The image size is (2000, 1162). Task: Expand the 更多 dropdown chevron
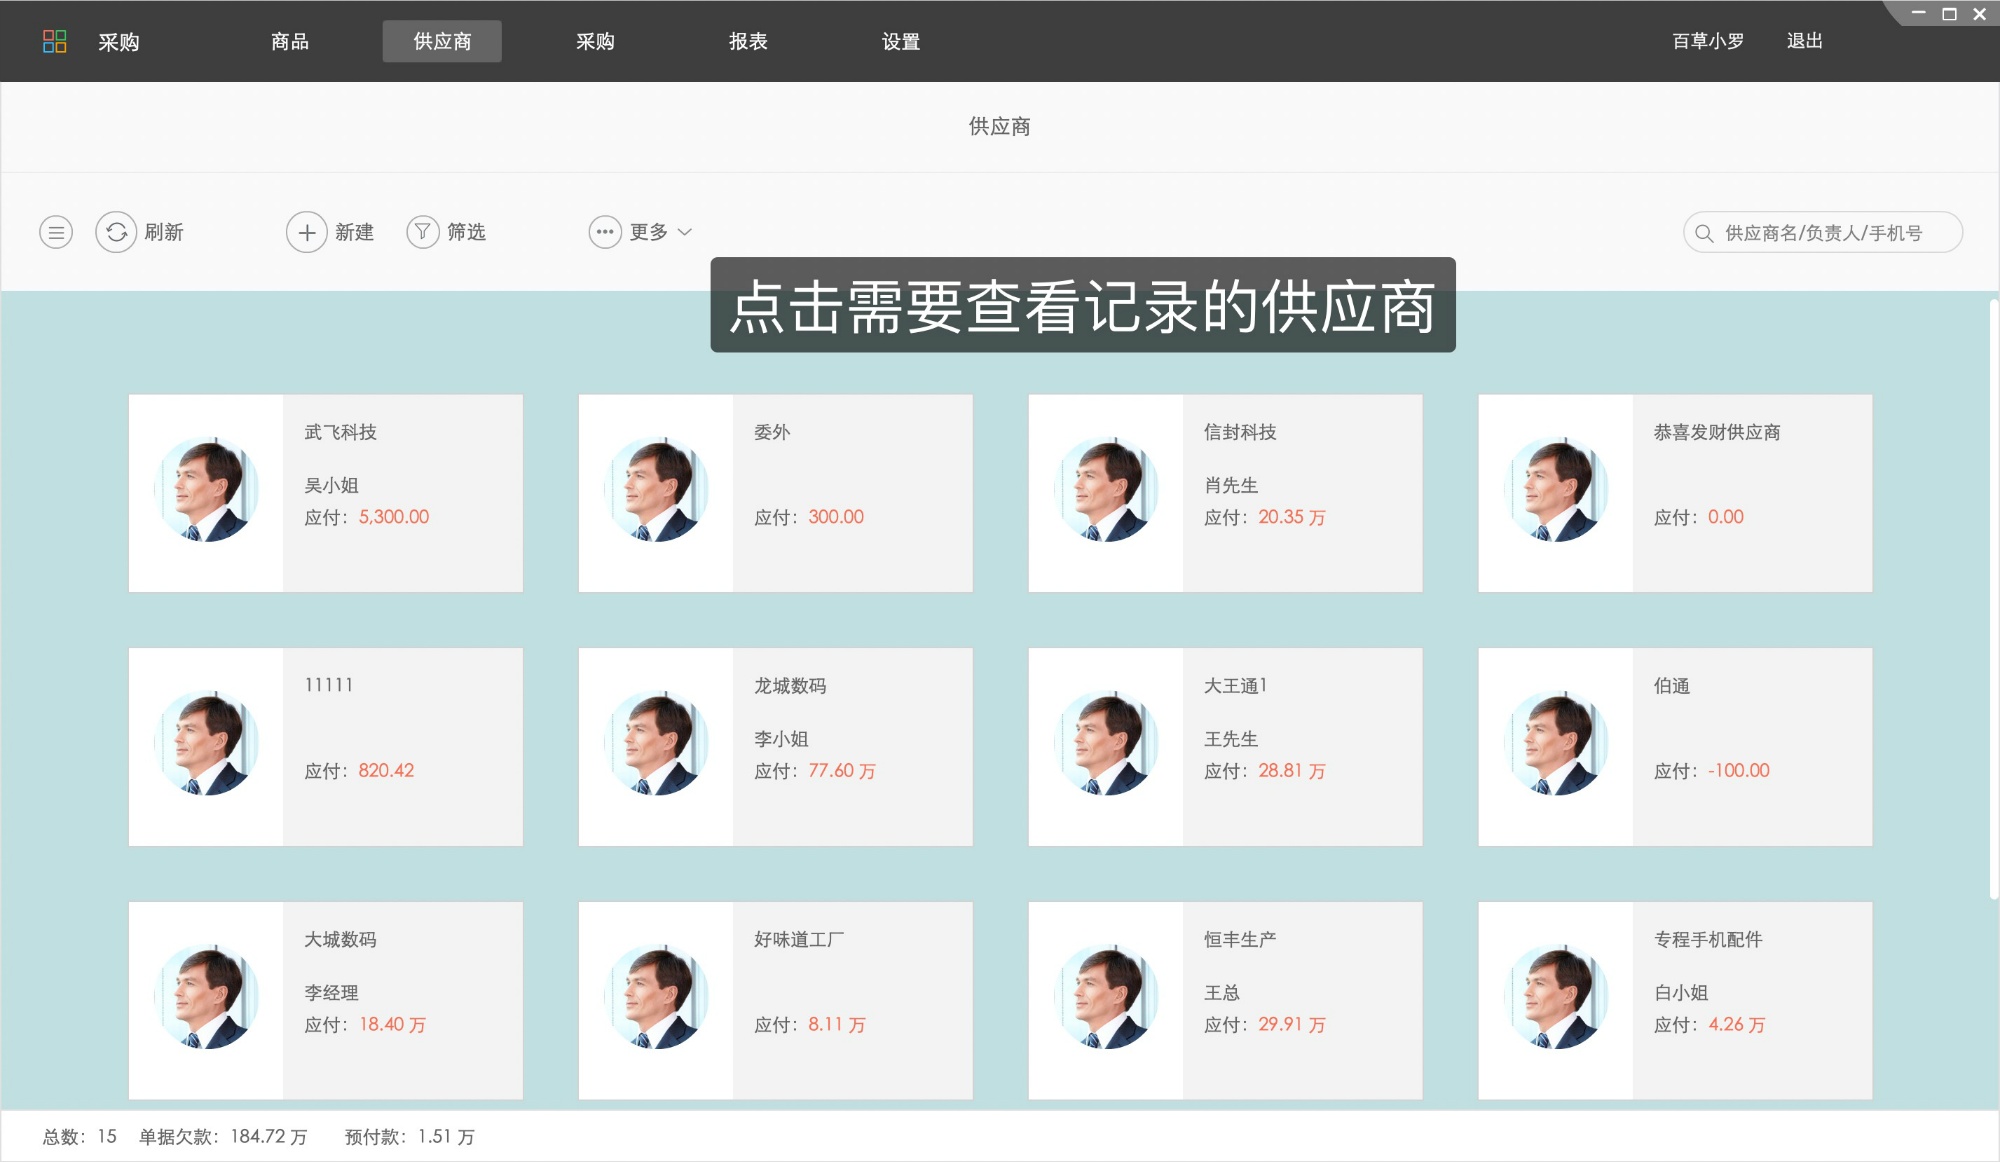tap(686, 232)
